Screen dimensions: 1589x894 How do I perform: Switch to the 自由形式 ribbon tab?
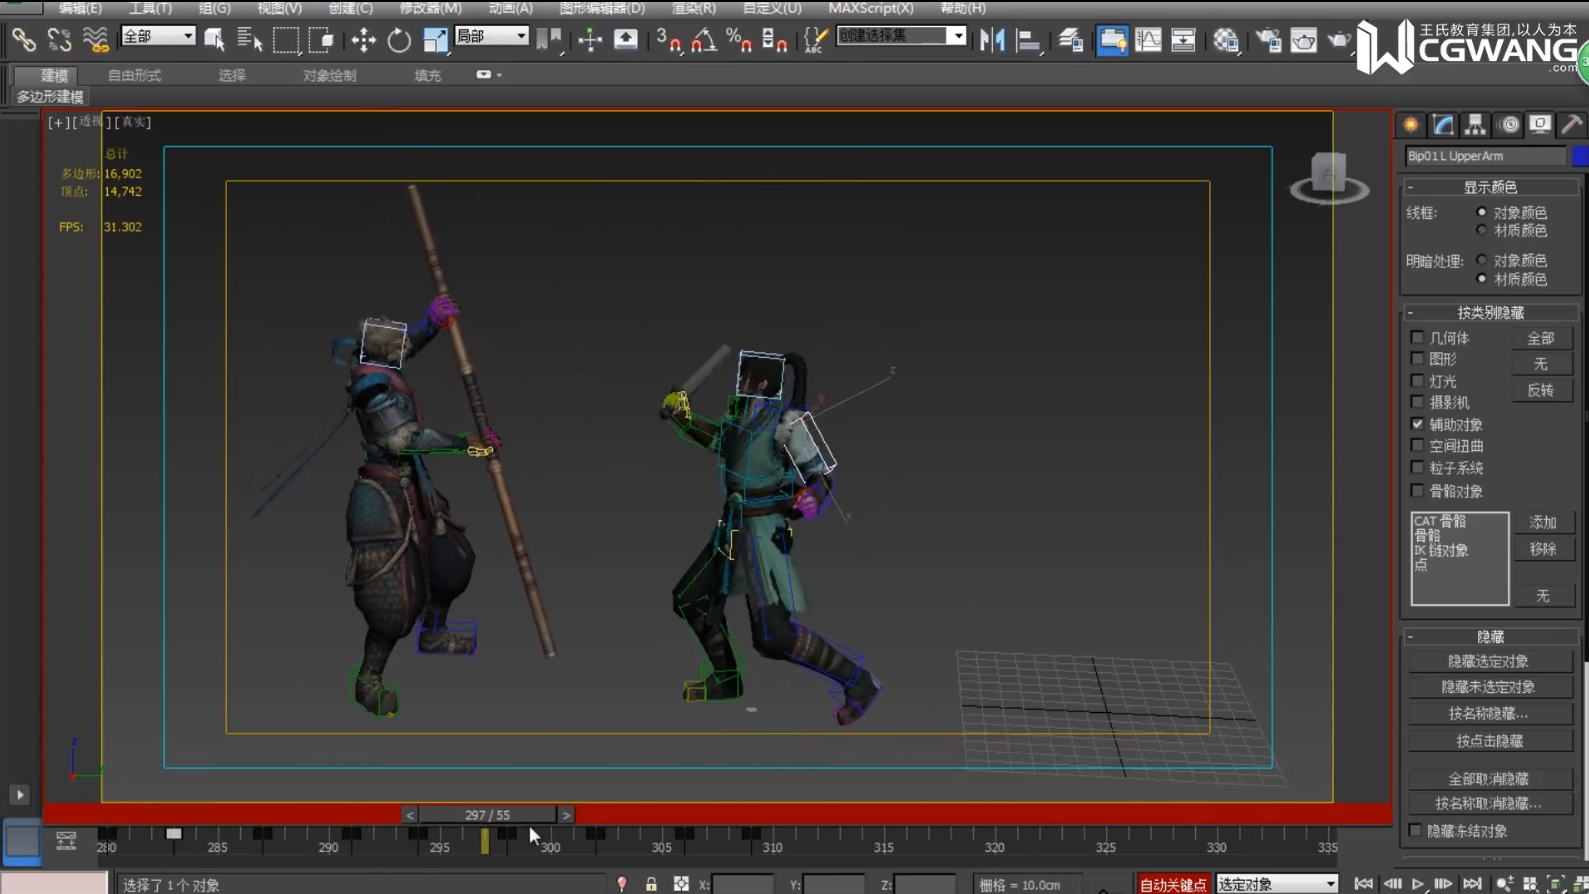134,75
